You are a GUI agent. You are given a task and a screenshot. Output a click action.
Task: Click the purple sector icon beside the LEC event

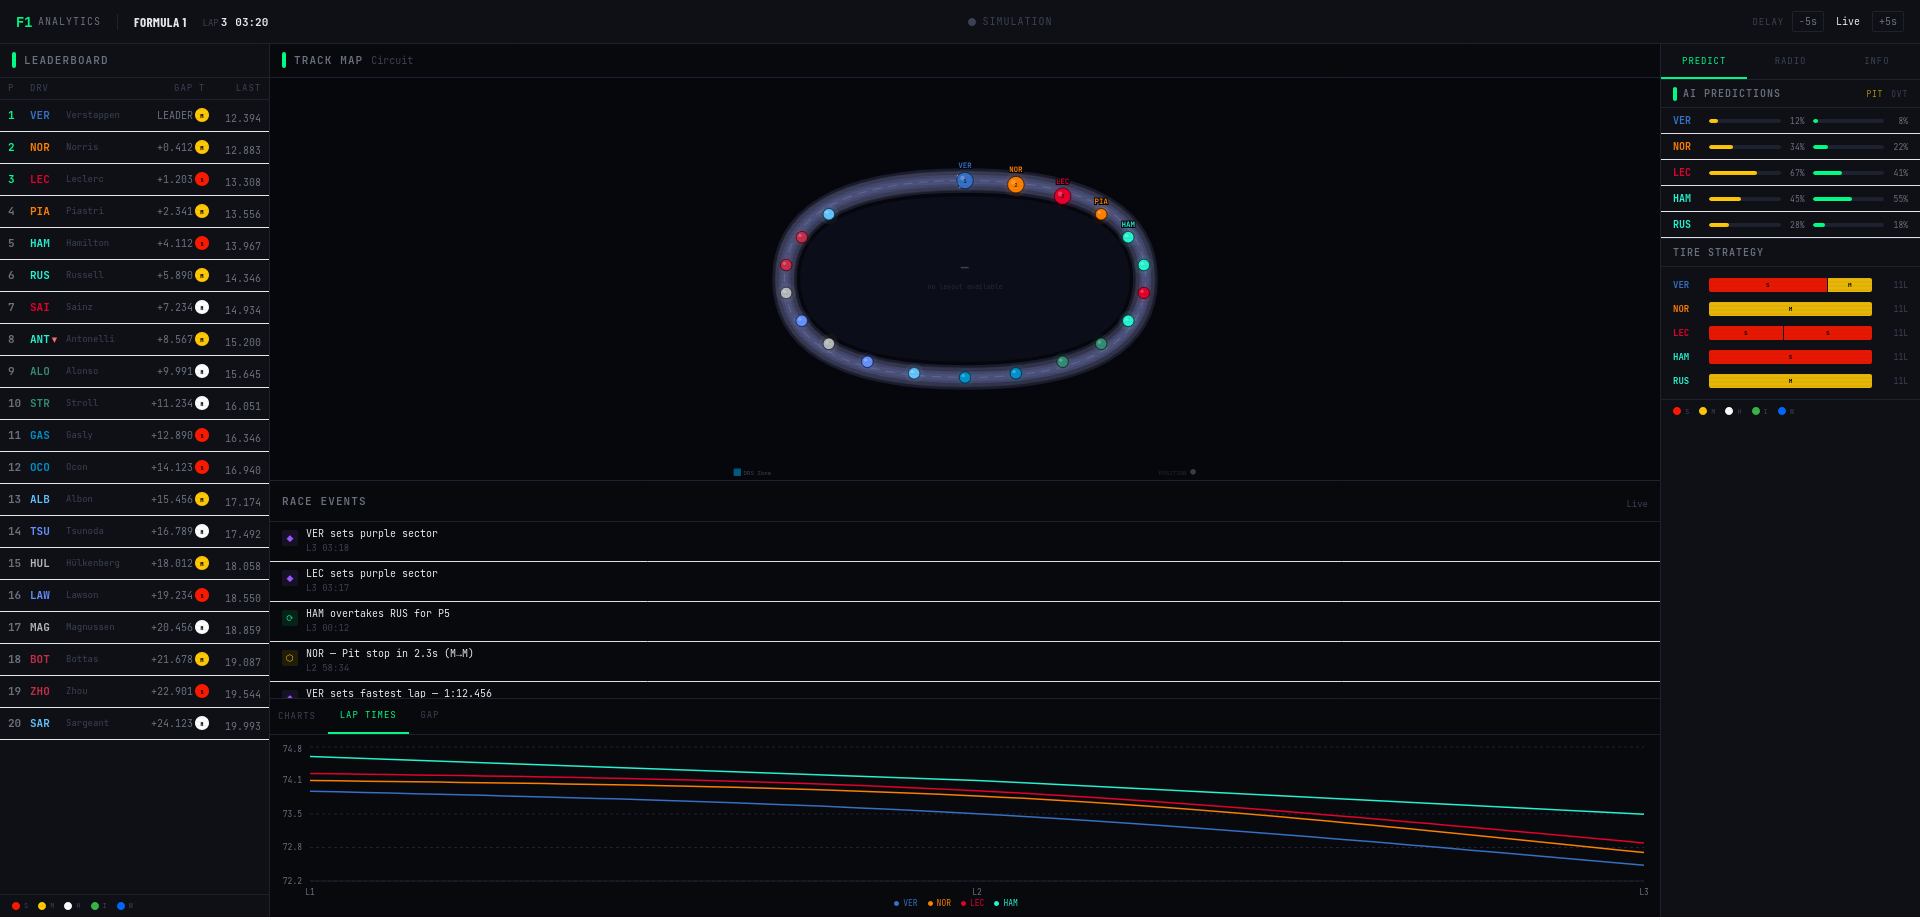(x=290, y=578)
